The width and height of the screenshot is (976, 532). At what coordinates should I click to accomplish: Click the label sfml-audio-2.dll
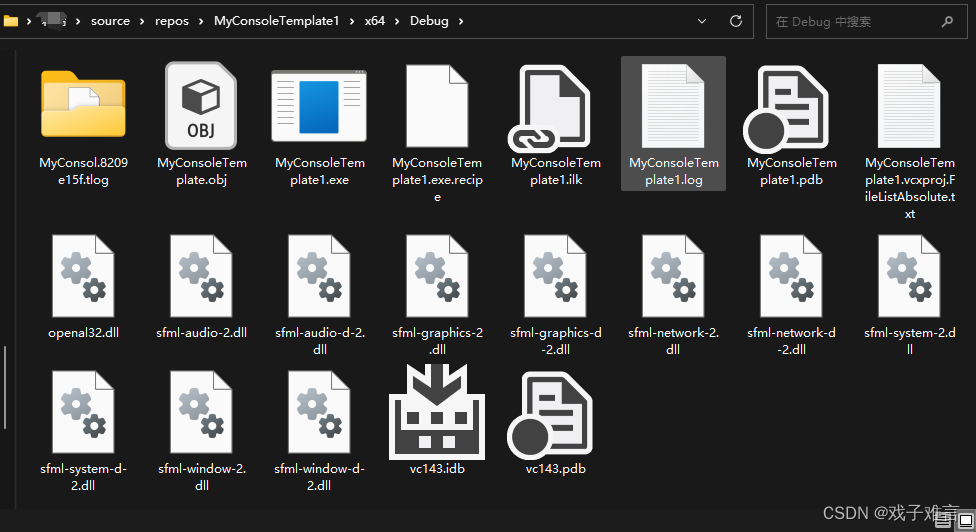(202, 333)
